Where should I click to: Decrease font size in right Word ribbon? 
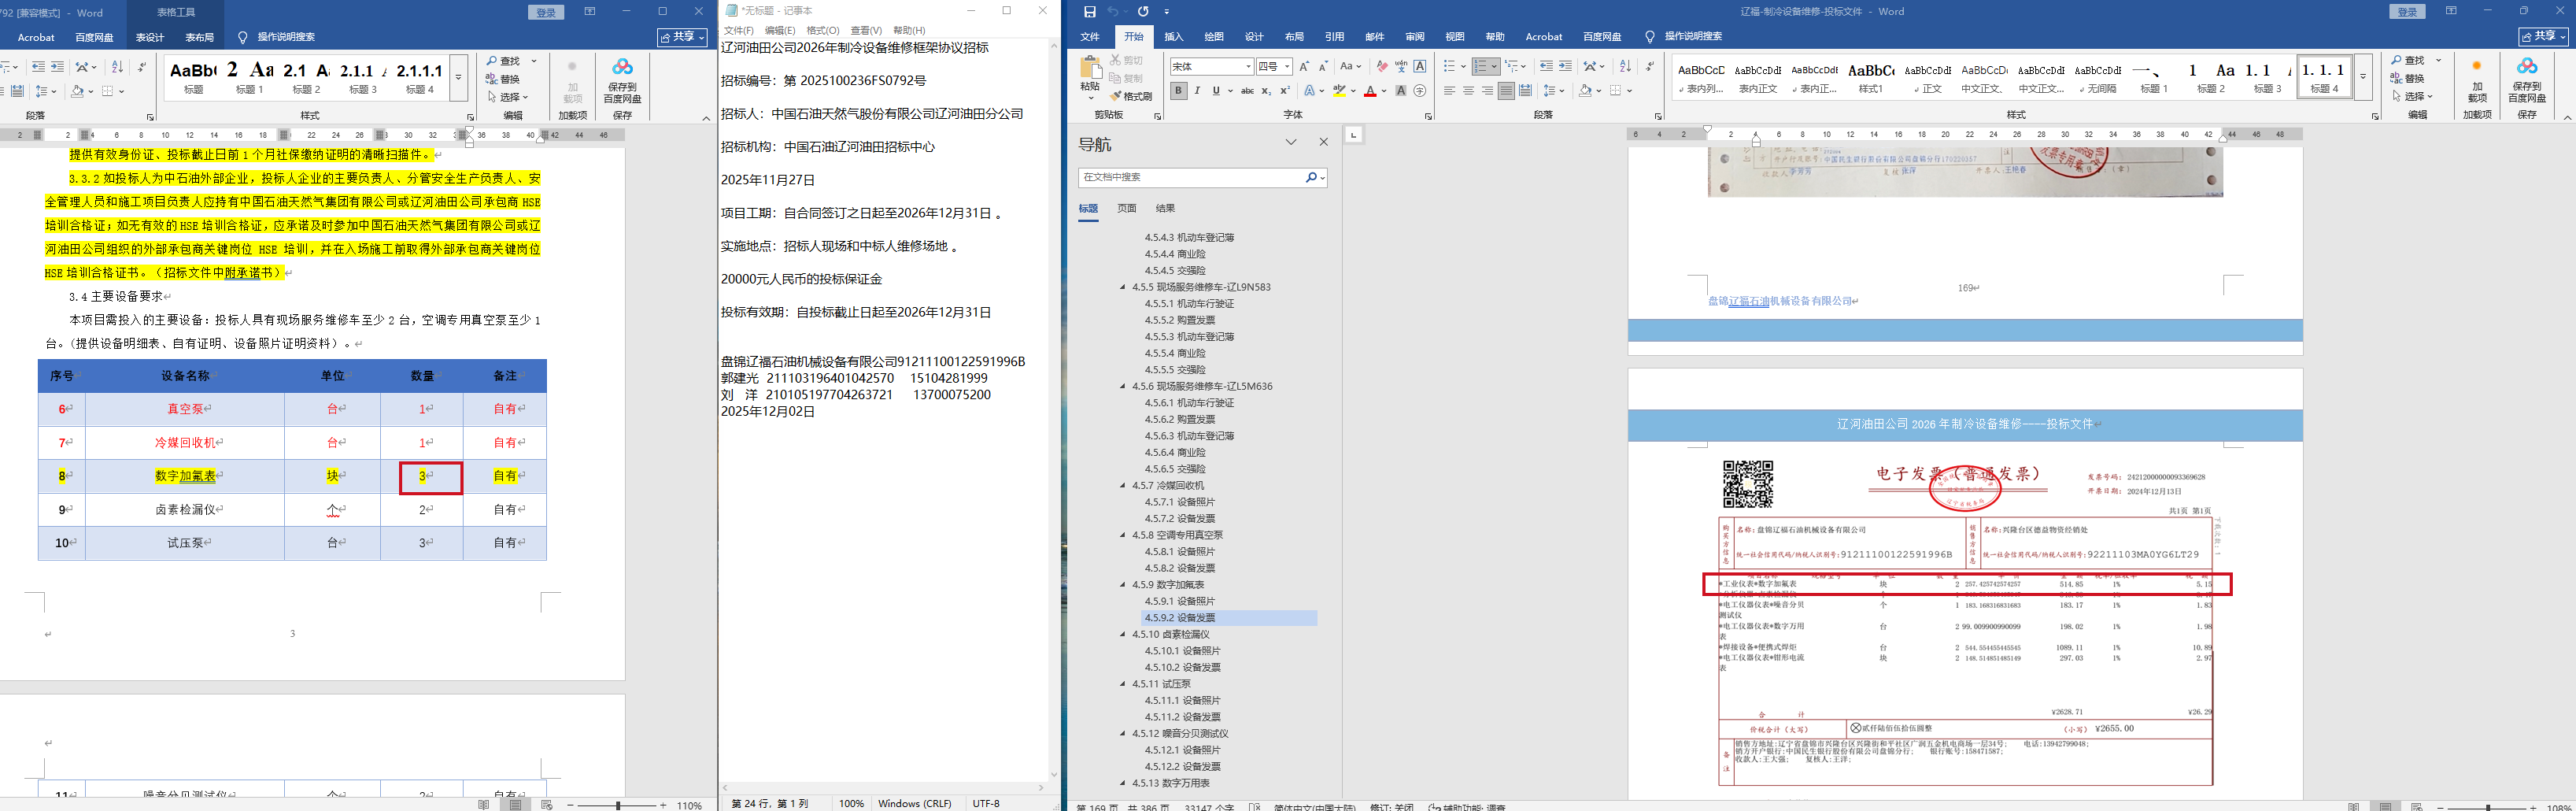click(1323, 66)
